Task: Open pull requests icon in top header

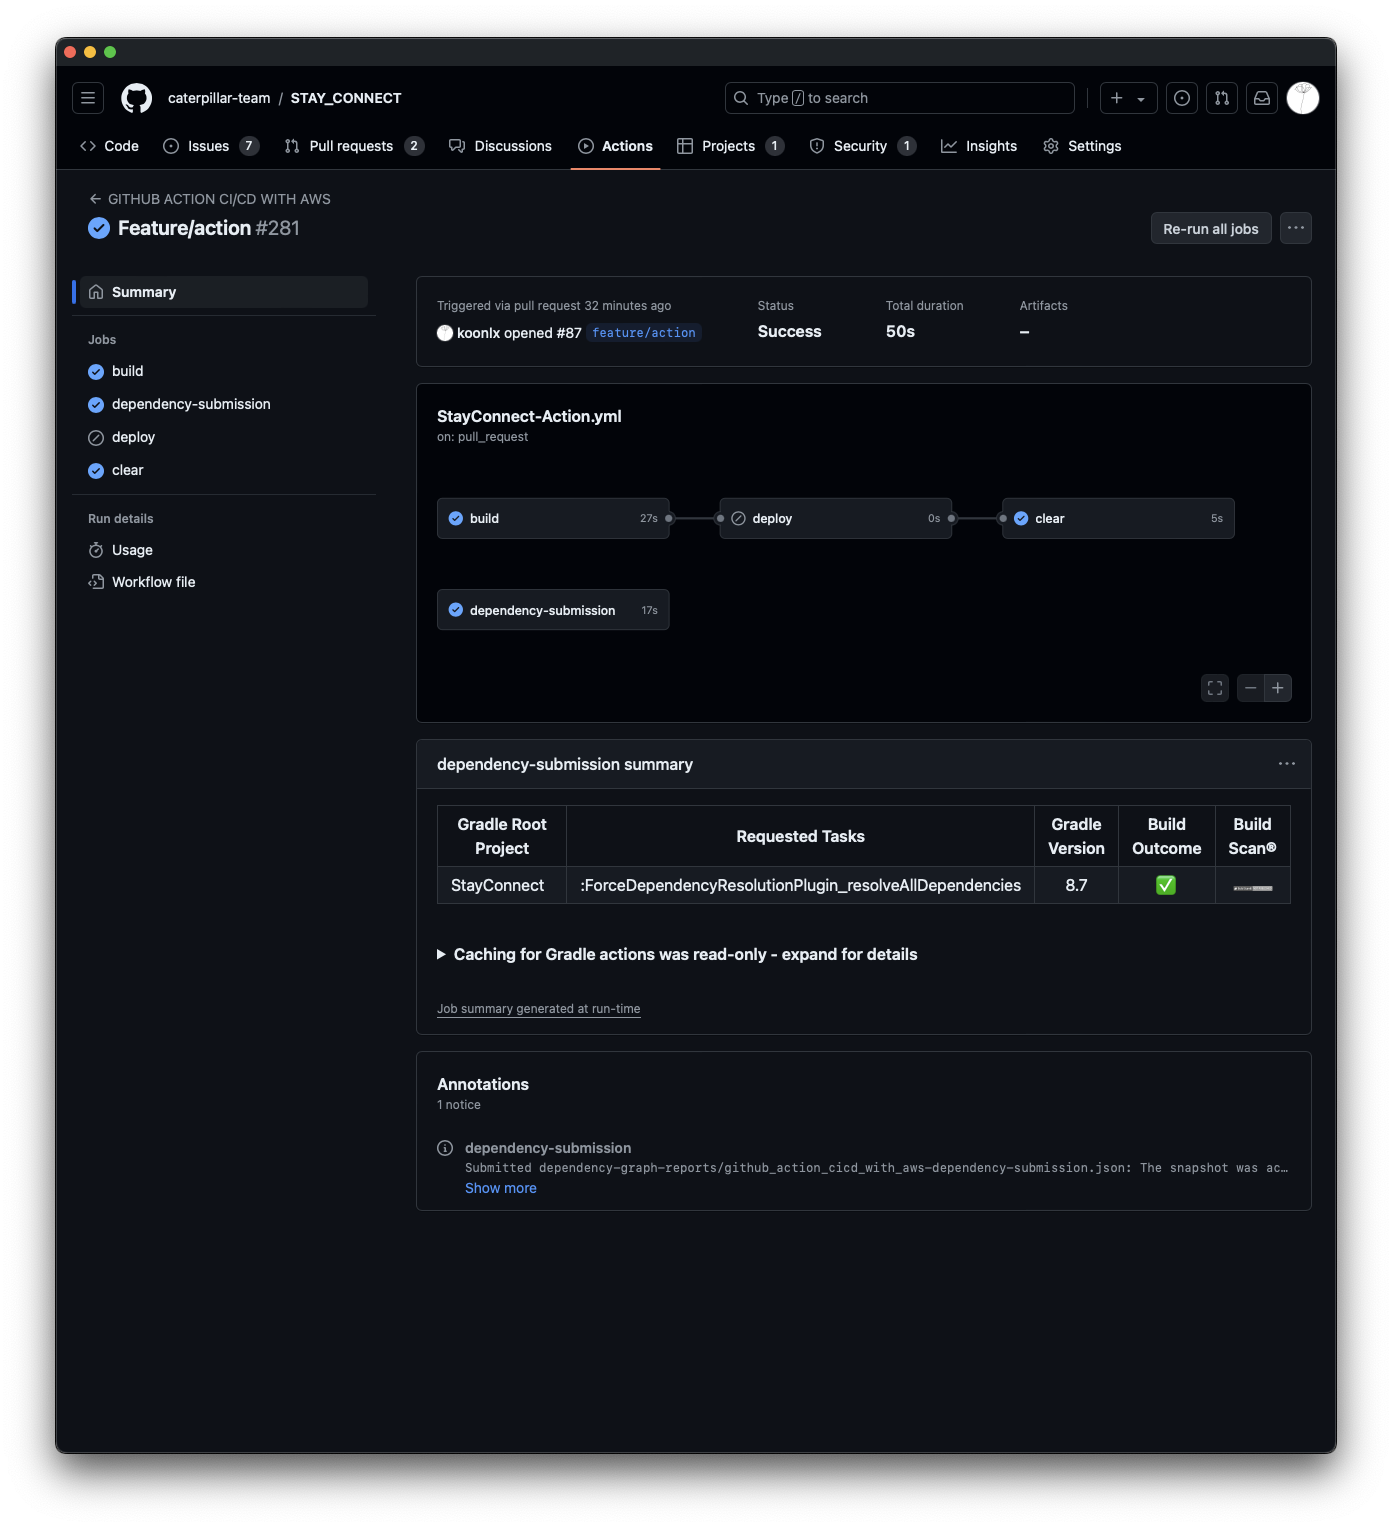Action: (x=1222, y=98)
